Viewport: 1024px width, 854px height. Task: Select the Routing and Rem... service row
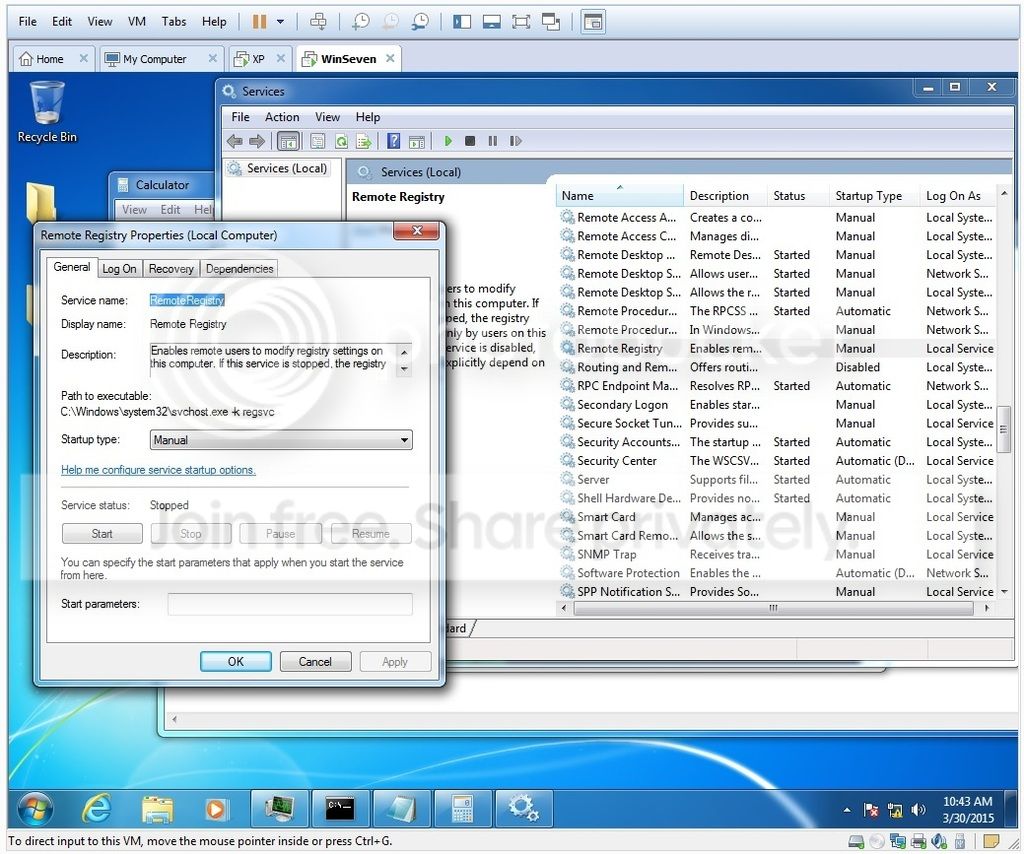coord(777,368)
